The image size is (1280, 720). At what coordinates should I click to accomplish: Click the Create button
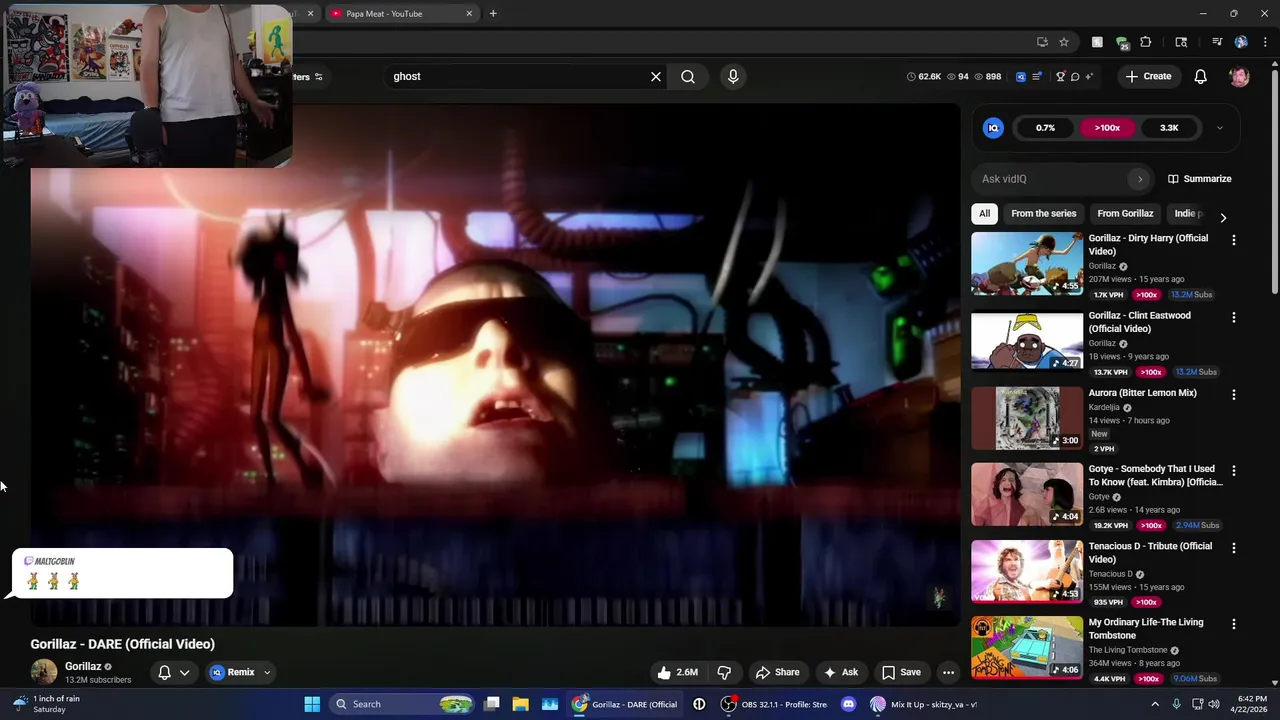(x=1148, y=76)
